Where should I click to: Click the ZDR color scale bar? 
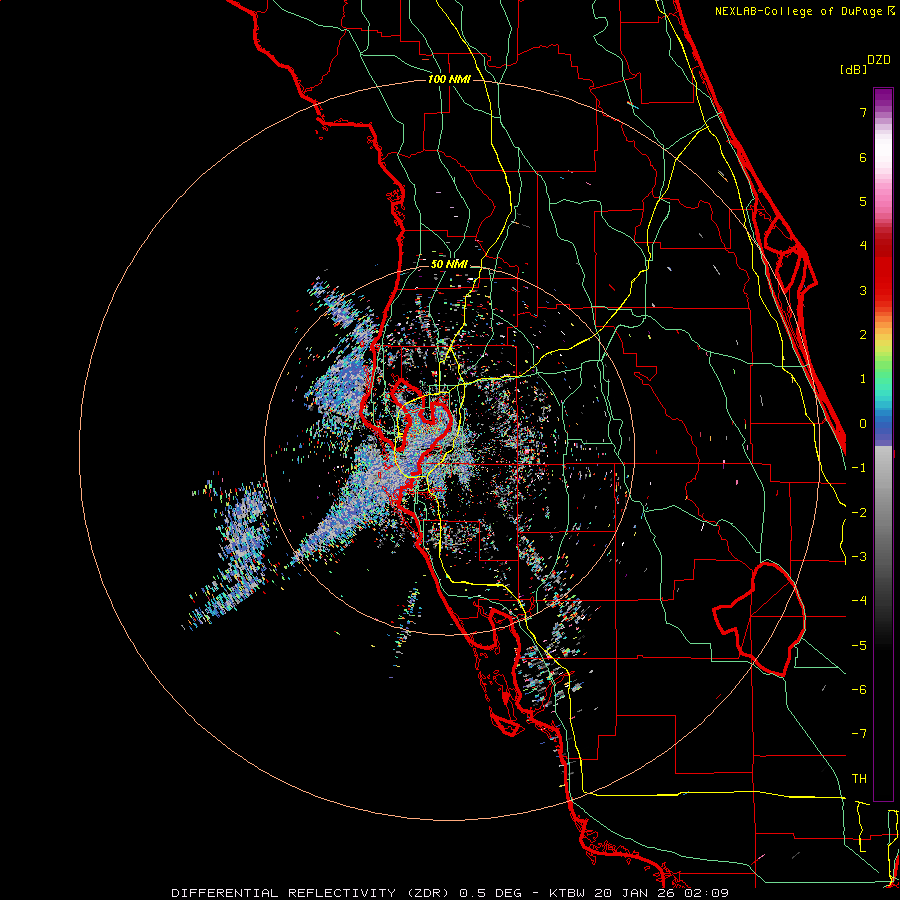(x=883, y=444)
